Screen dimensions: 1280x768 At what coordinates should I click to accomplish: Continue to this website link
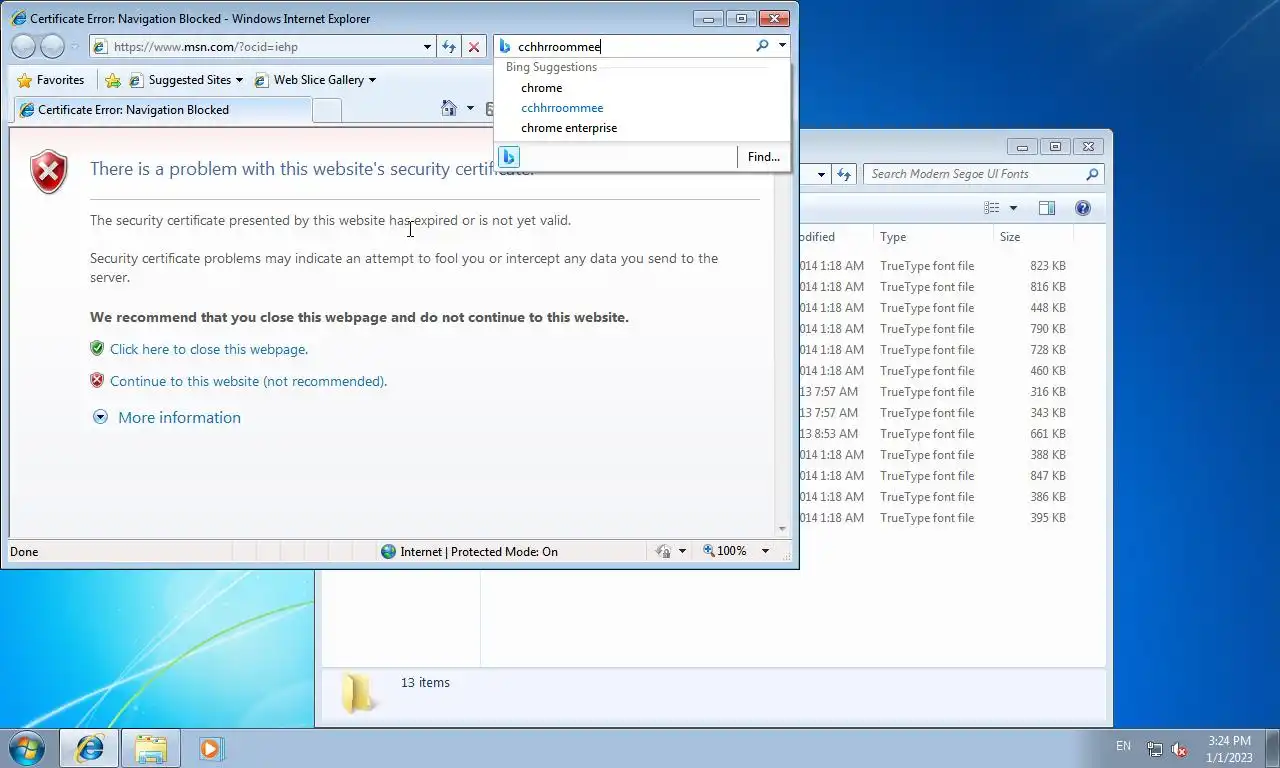point(248,381)
